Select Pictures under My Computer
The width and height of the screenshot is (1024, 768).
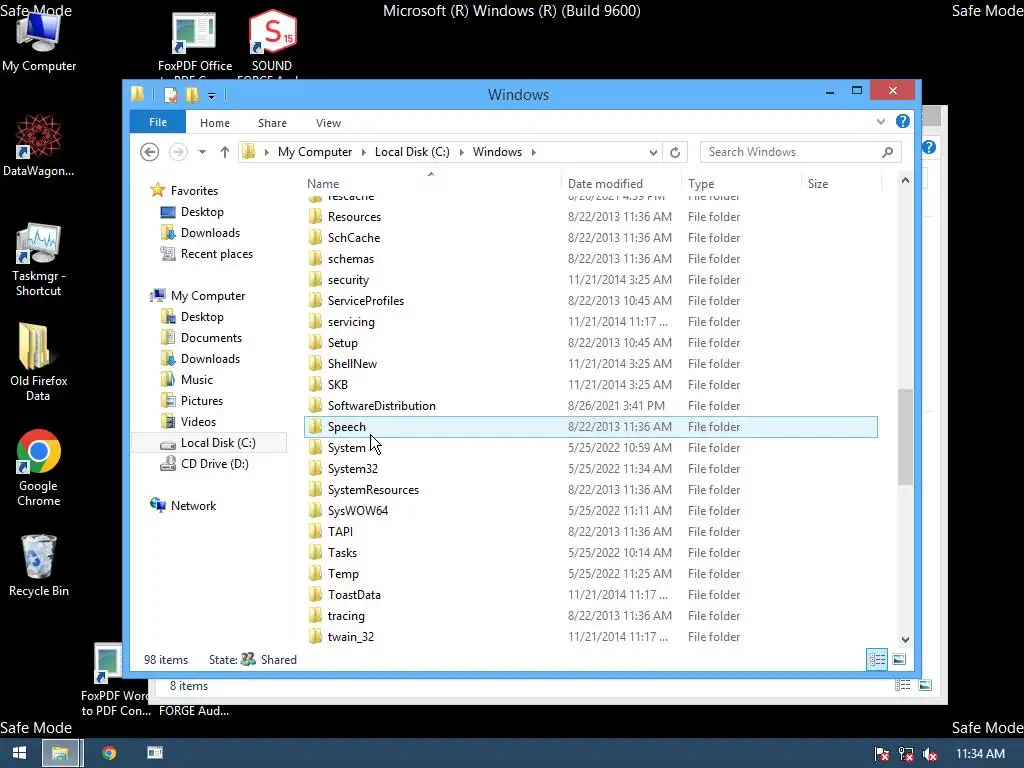click(x=202, y=401)
